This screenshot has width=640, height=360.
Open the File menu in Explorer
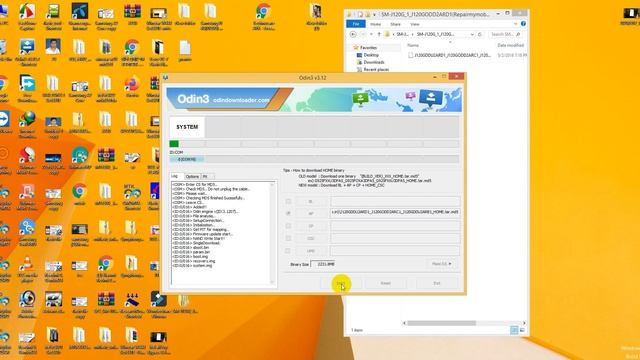pos(356,24)
